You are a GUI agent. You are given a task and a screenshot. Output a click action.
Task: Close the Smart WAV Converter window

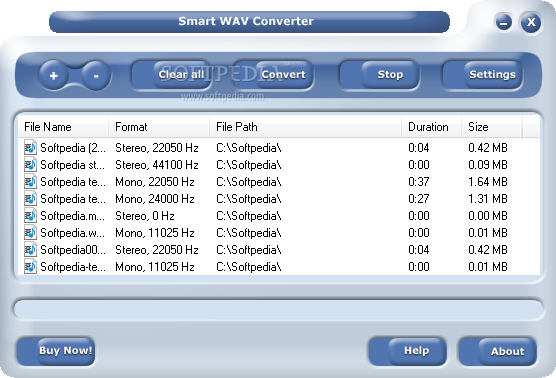[x=531, y=22]
